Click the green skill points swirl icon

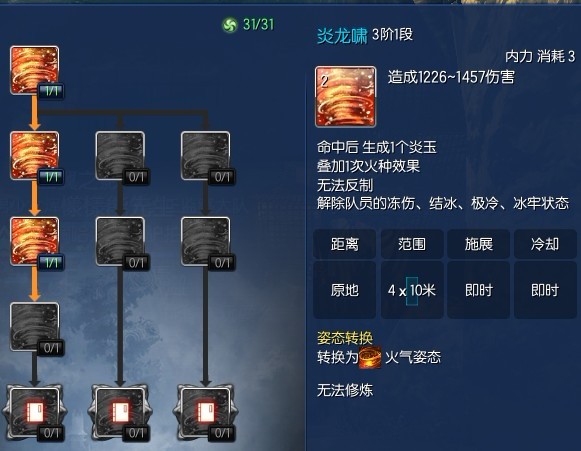[x=229, y=25]
